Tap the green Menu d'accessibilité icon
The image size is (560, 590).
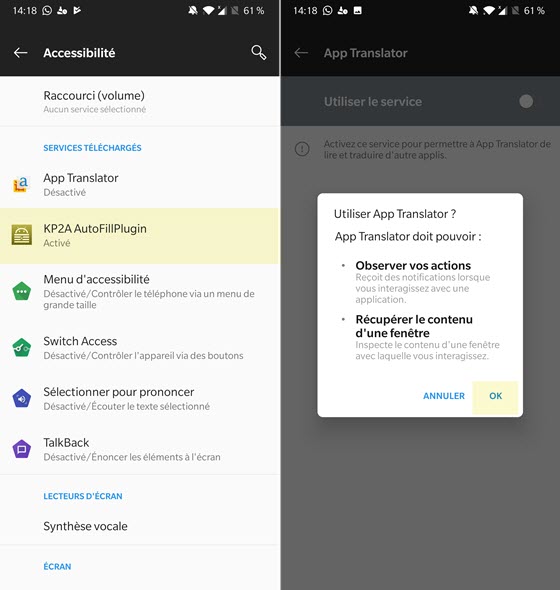(21, 291)
